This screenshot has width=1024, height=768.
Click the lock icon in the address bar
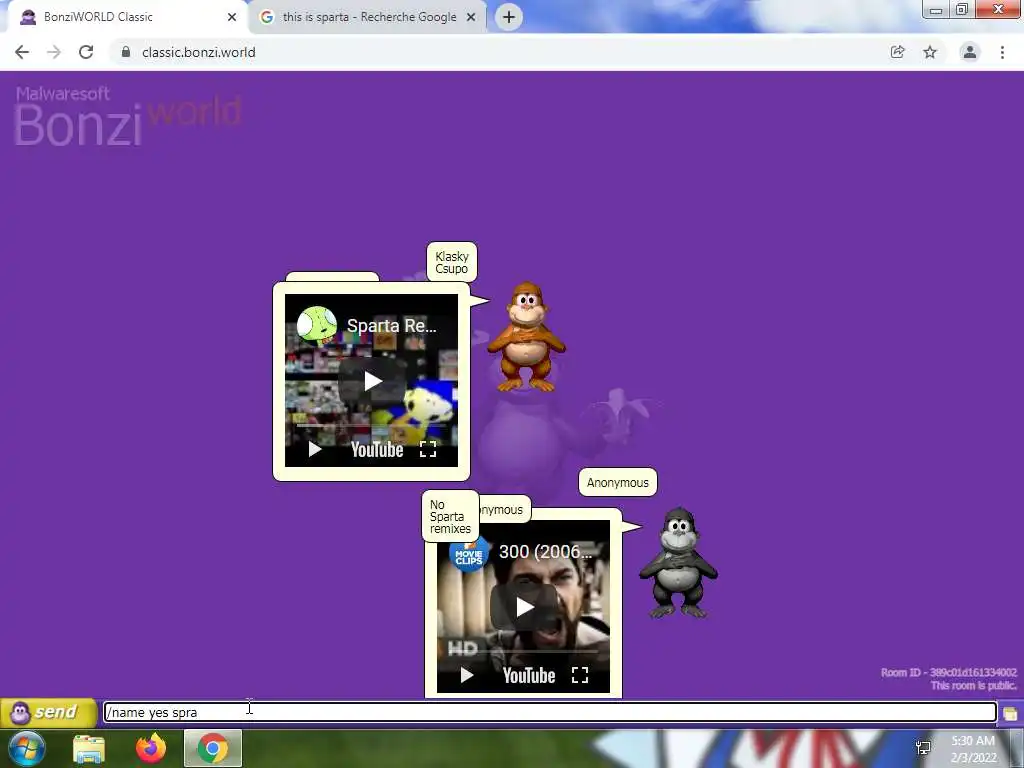click(x=126, y=52)
